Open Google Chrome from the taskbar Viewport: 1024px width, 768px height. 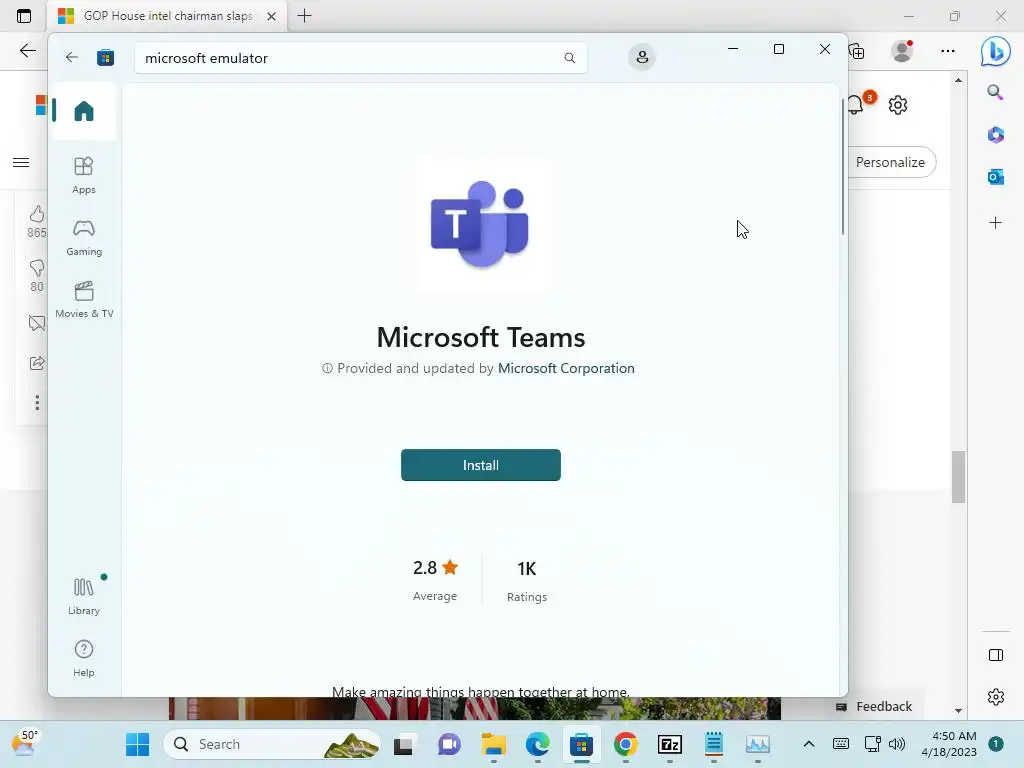626,744
